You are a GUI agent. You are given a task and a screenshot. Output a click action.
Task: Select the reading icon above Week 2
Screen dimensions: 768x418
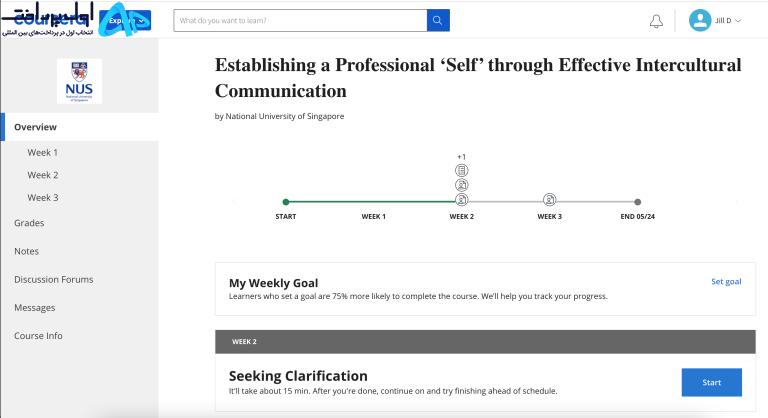pos(461,171)
